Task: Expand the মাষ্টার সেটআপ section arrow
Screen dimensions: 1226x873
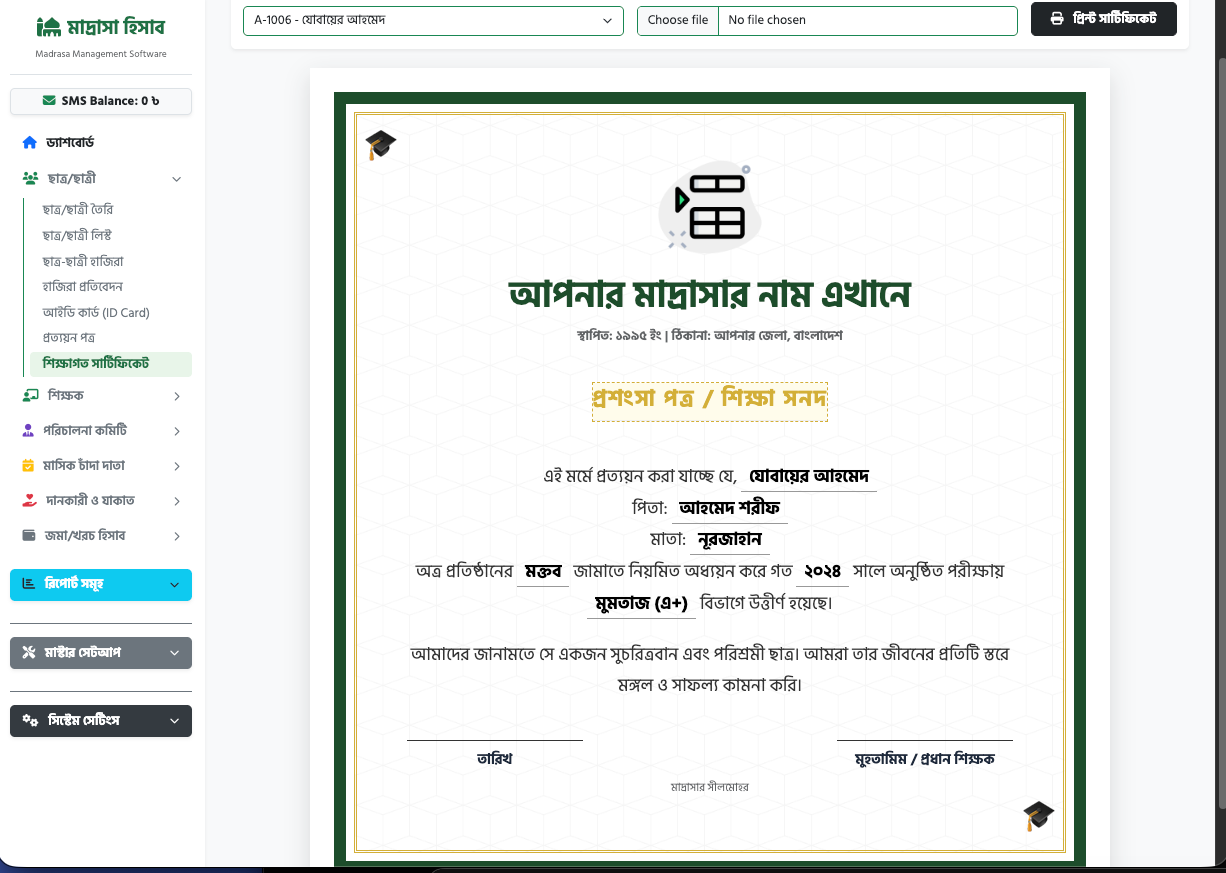Action: (175, 653)
